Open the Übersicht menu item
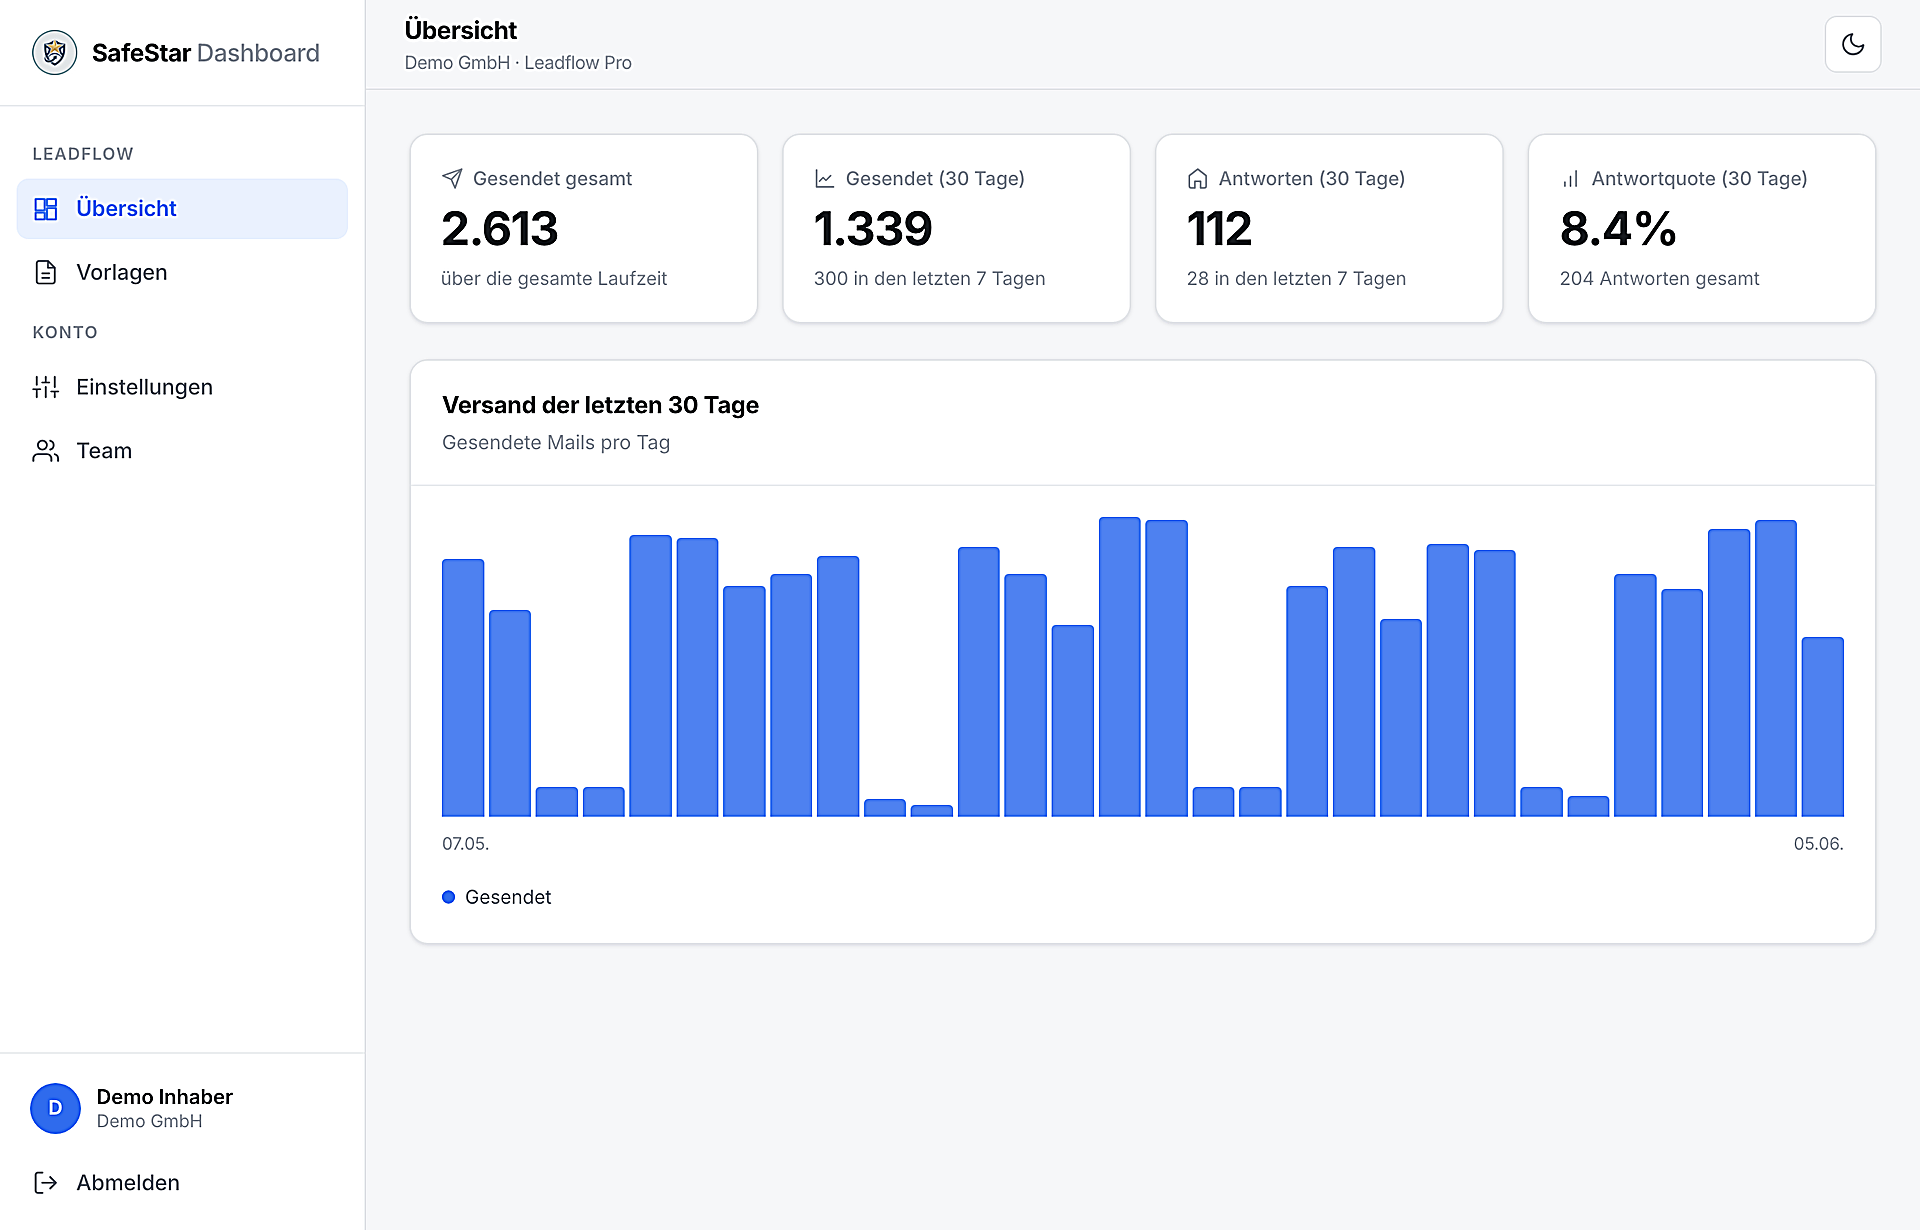Viewport: 1920px width, 1230px height. coord(182,208)
